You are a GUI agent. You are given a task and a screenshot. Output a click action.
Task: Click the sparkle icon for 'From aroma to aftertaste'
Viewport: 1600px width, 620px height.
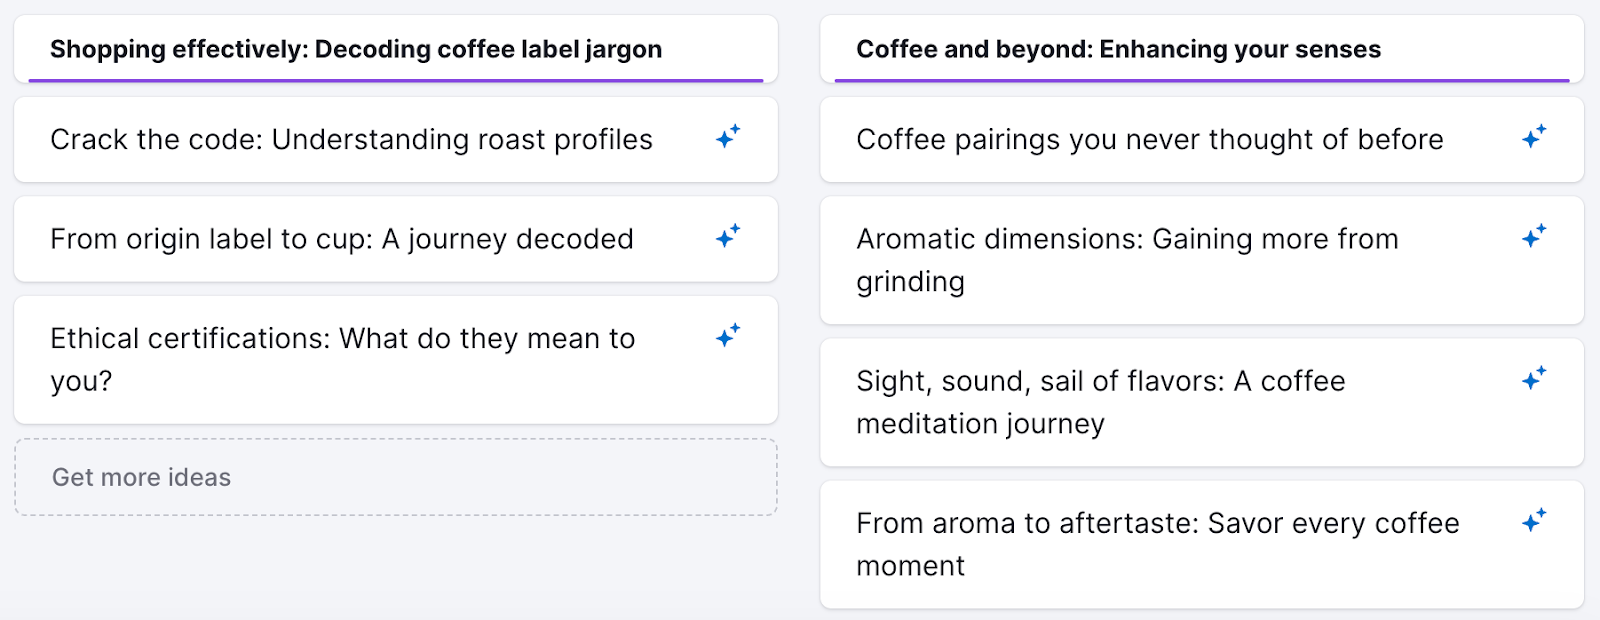pos(1532,522)
